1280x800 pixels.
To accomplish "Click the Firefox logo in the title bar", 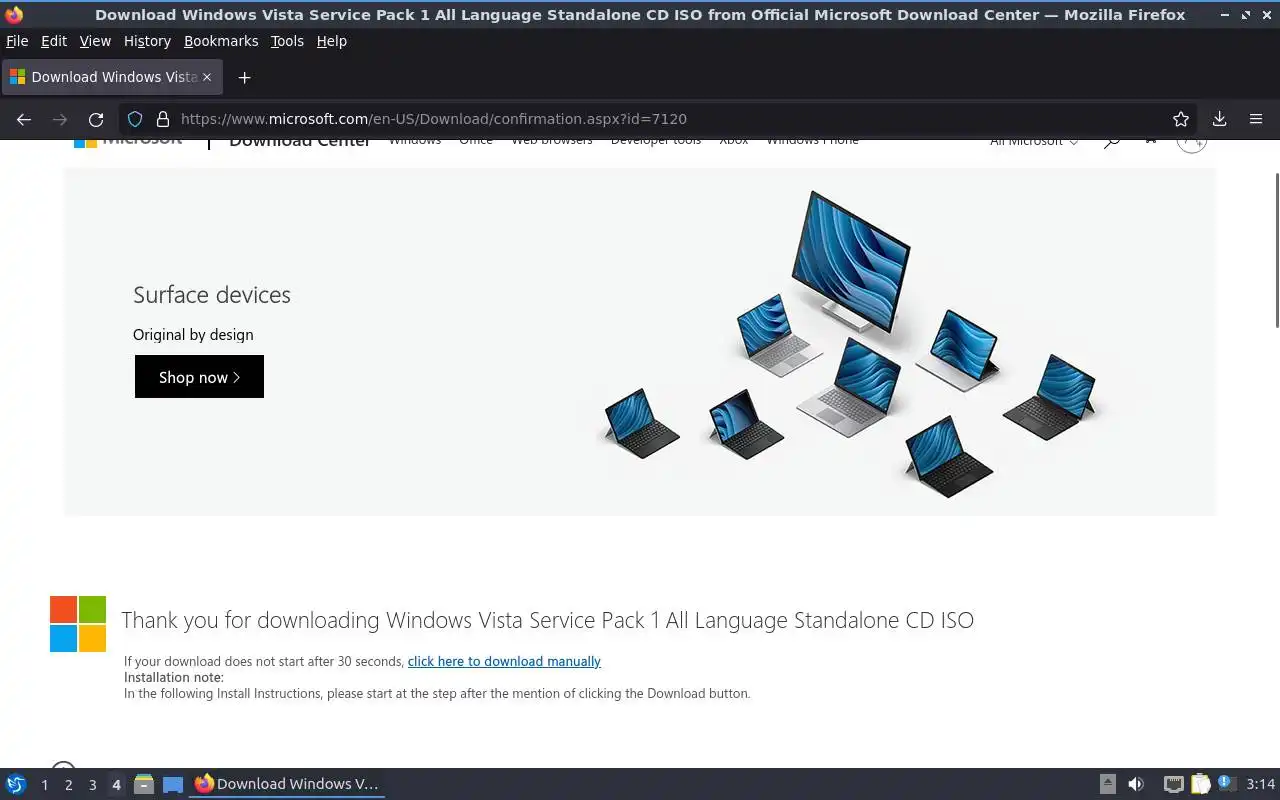I will tap(14, 15).
